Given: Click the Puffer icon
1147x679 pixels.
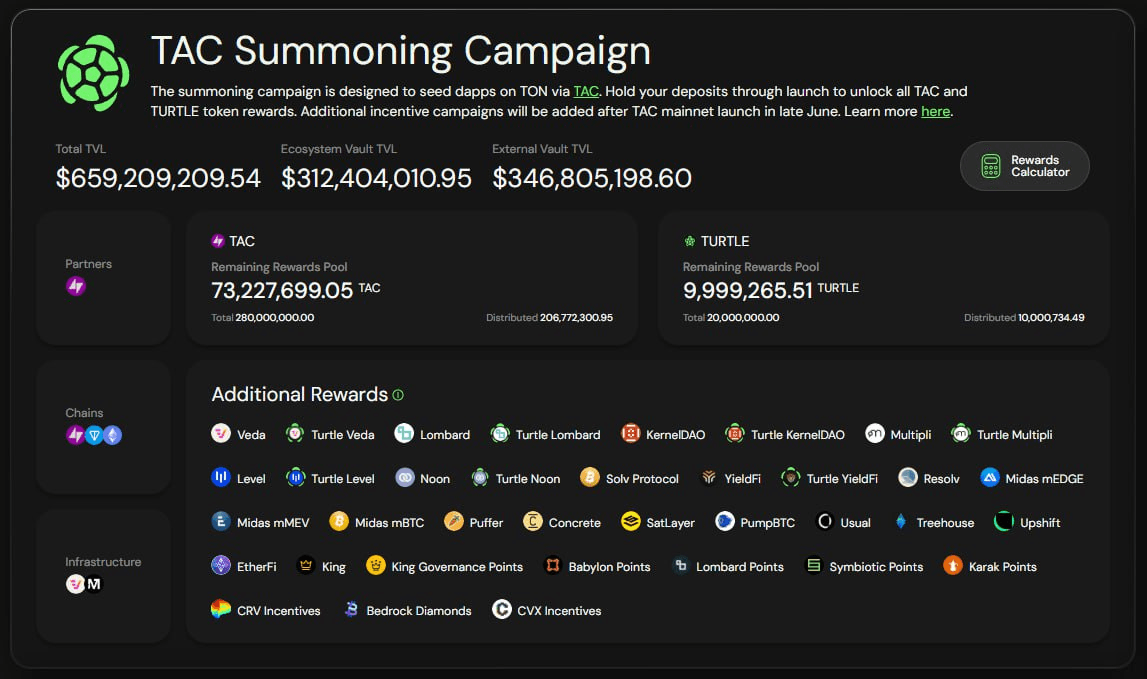Looking at the screenshot, I should (454, 522).
